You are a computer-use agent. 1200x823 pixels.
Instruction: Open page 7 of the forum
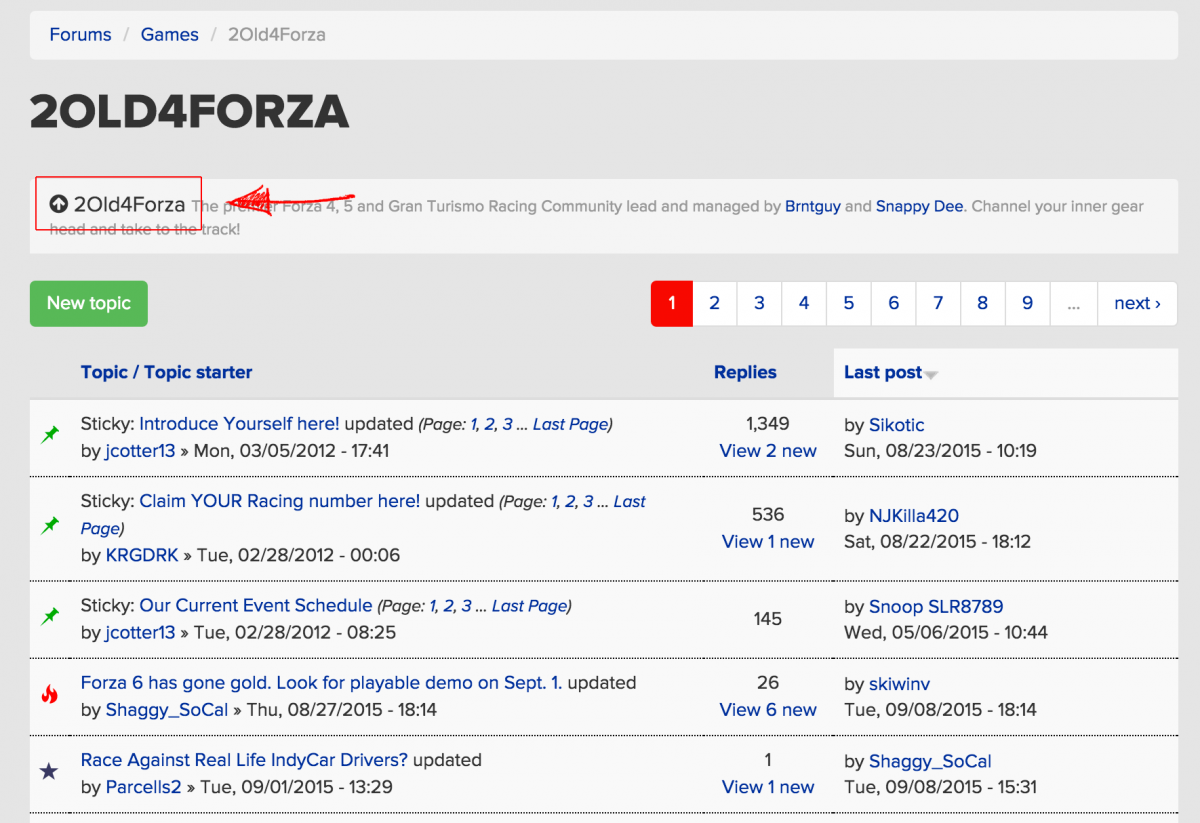click(938, 303)
